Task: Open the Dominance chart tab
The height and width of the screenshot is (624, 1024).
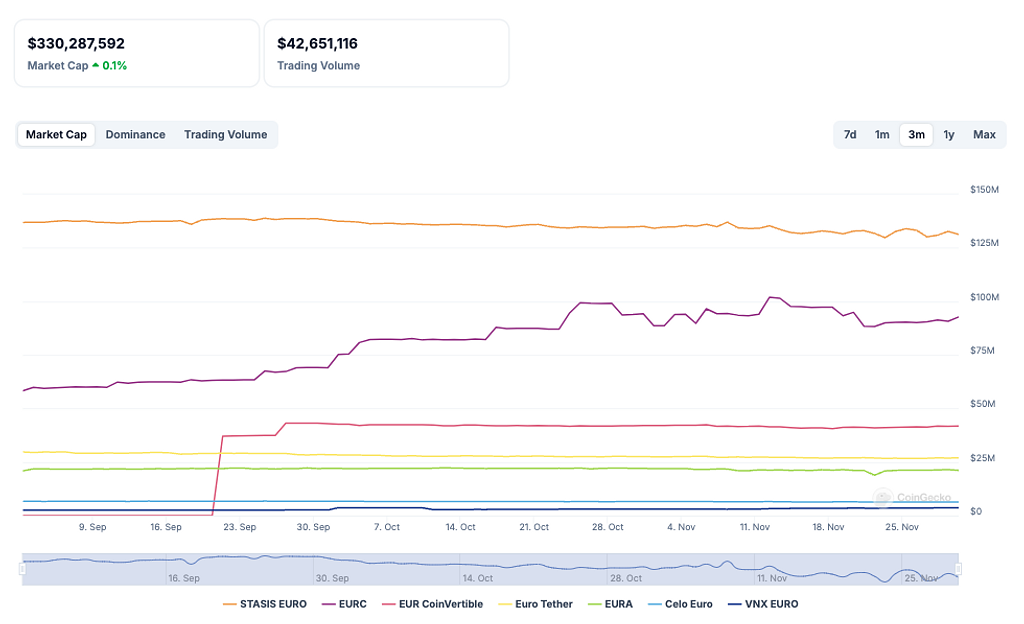Action: [135, 135]
